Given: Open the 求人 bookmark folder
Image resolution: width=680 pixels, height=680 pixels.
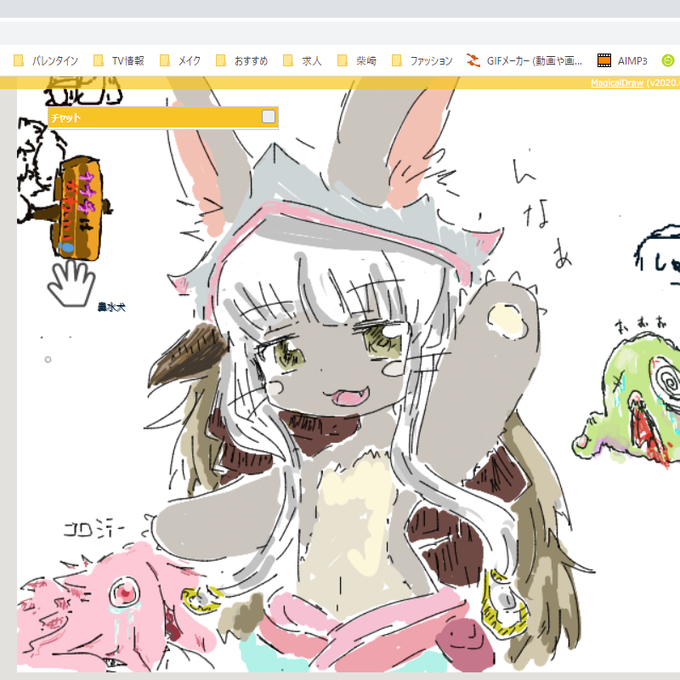Looking at the screenshot, I should [302, 61].
